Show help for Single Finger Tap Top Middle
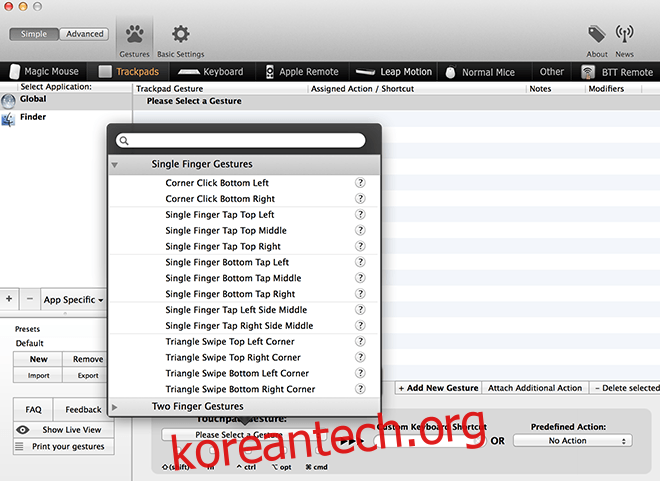This screenshot has width=660, height=481. tap(360, 230)
